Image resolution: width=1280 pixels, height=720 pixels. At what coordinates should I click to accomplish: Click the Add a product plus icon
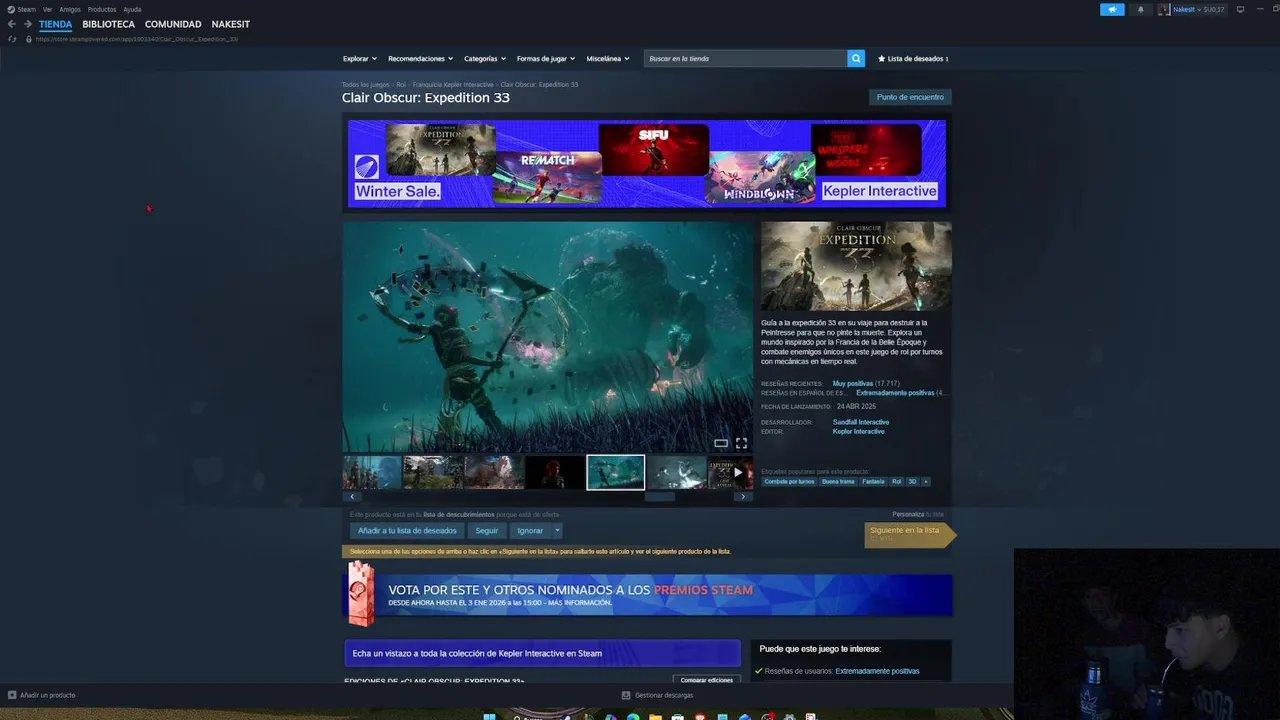point(12,695)
